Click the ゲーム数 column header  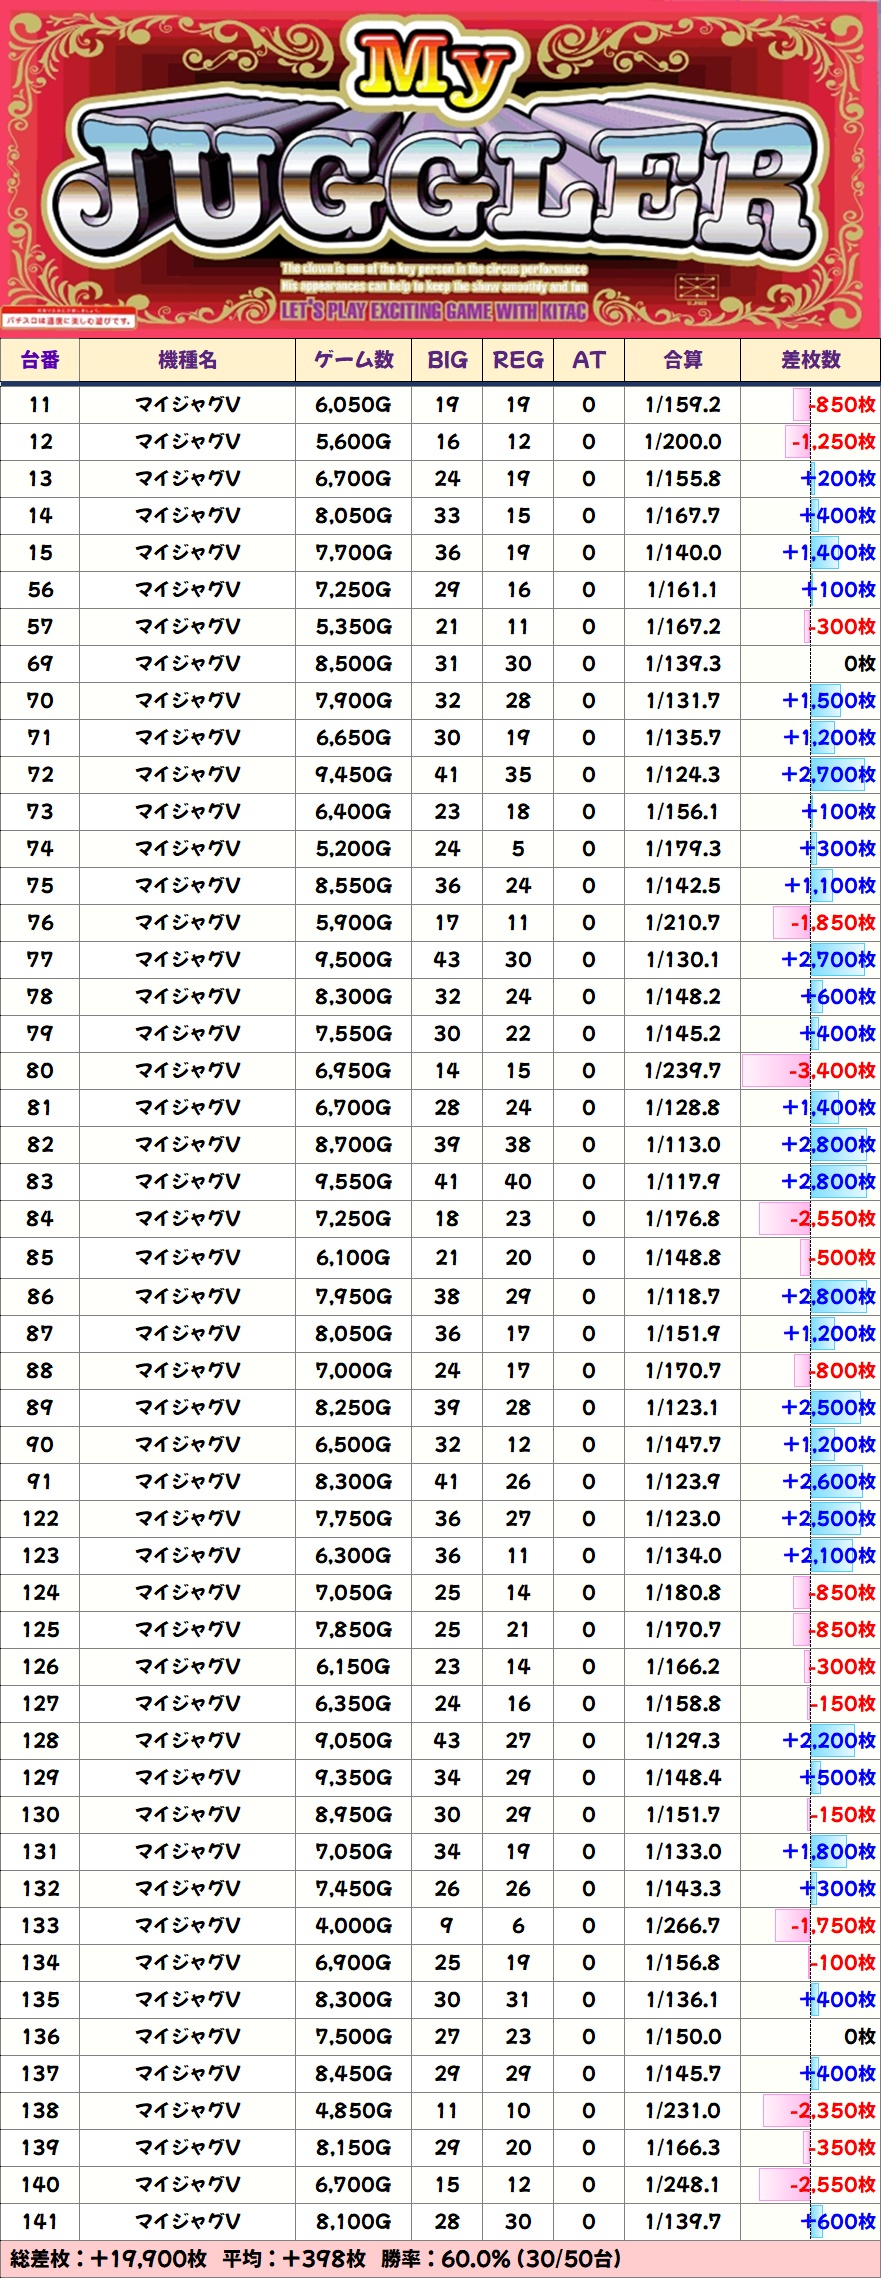(x=353, y=360)
